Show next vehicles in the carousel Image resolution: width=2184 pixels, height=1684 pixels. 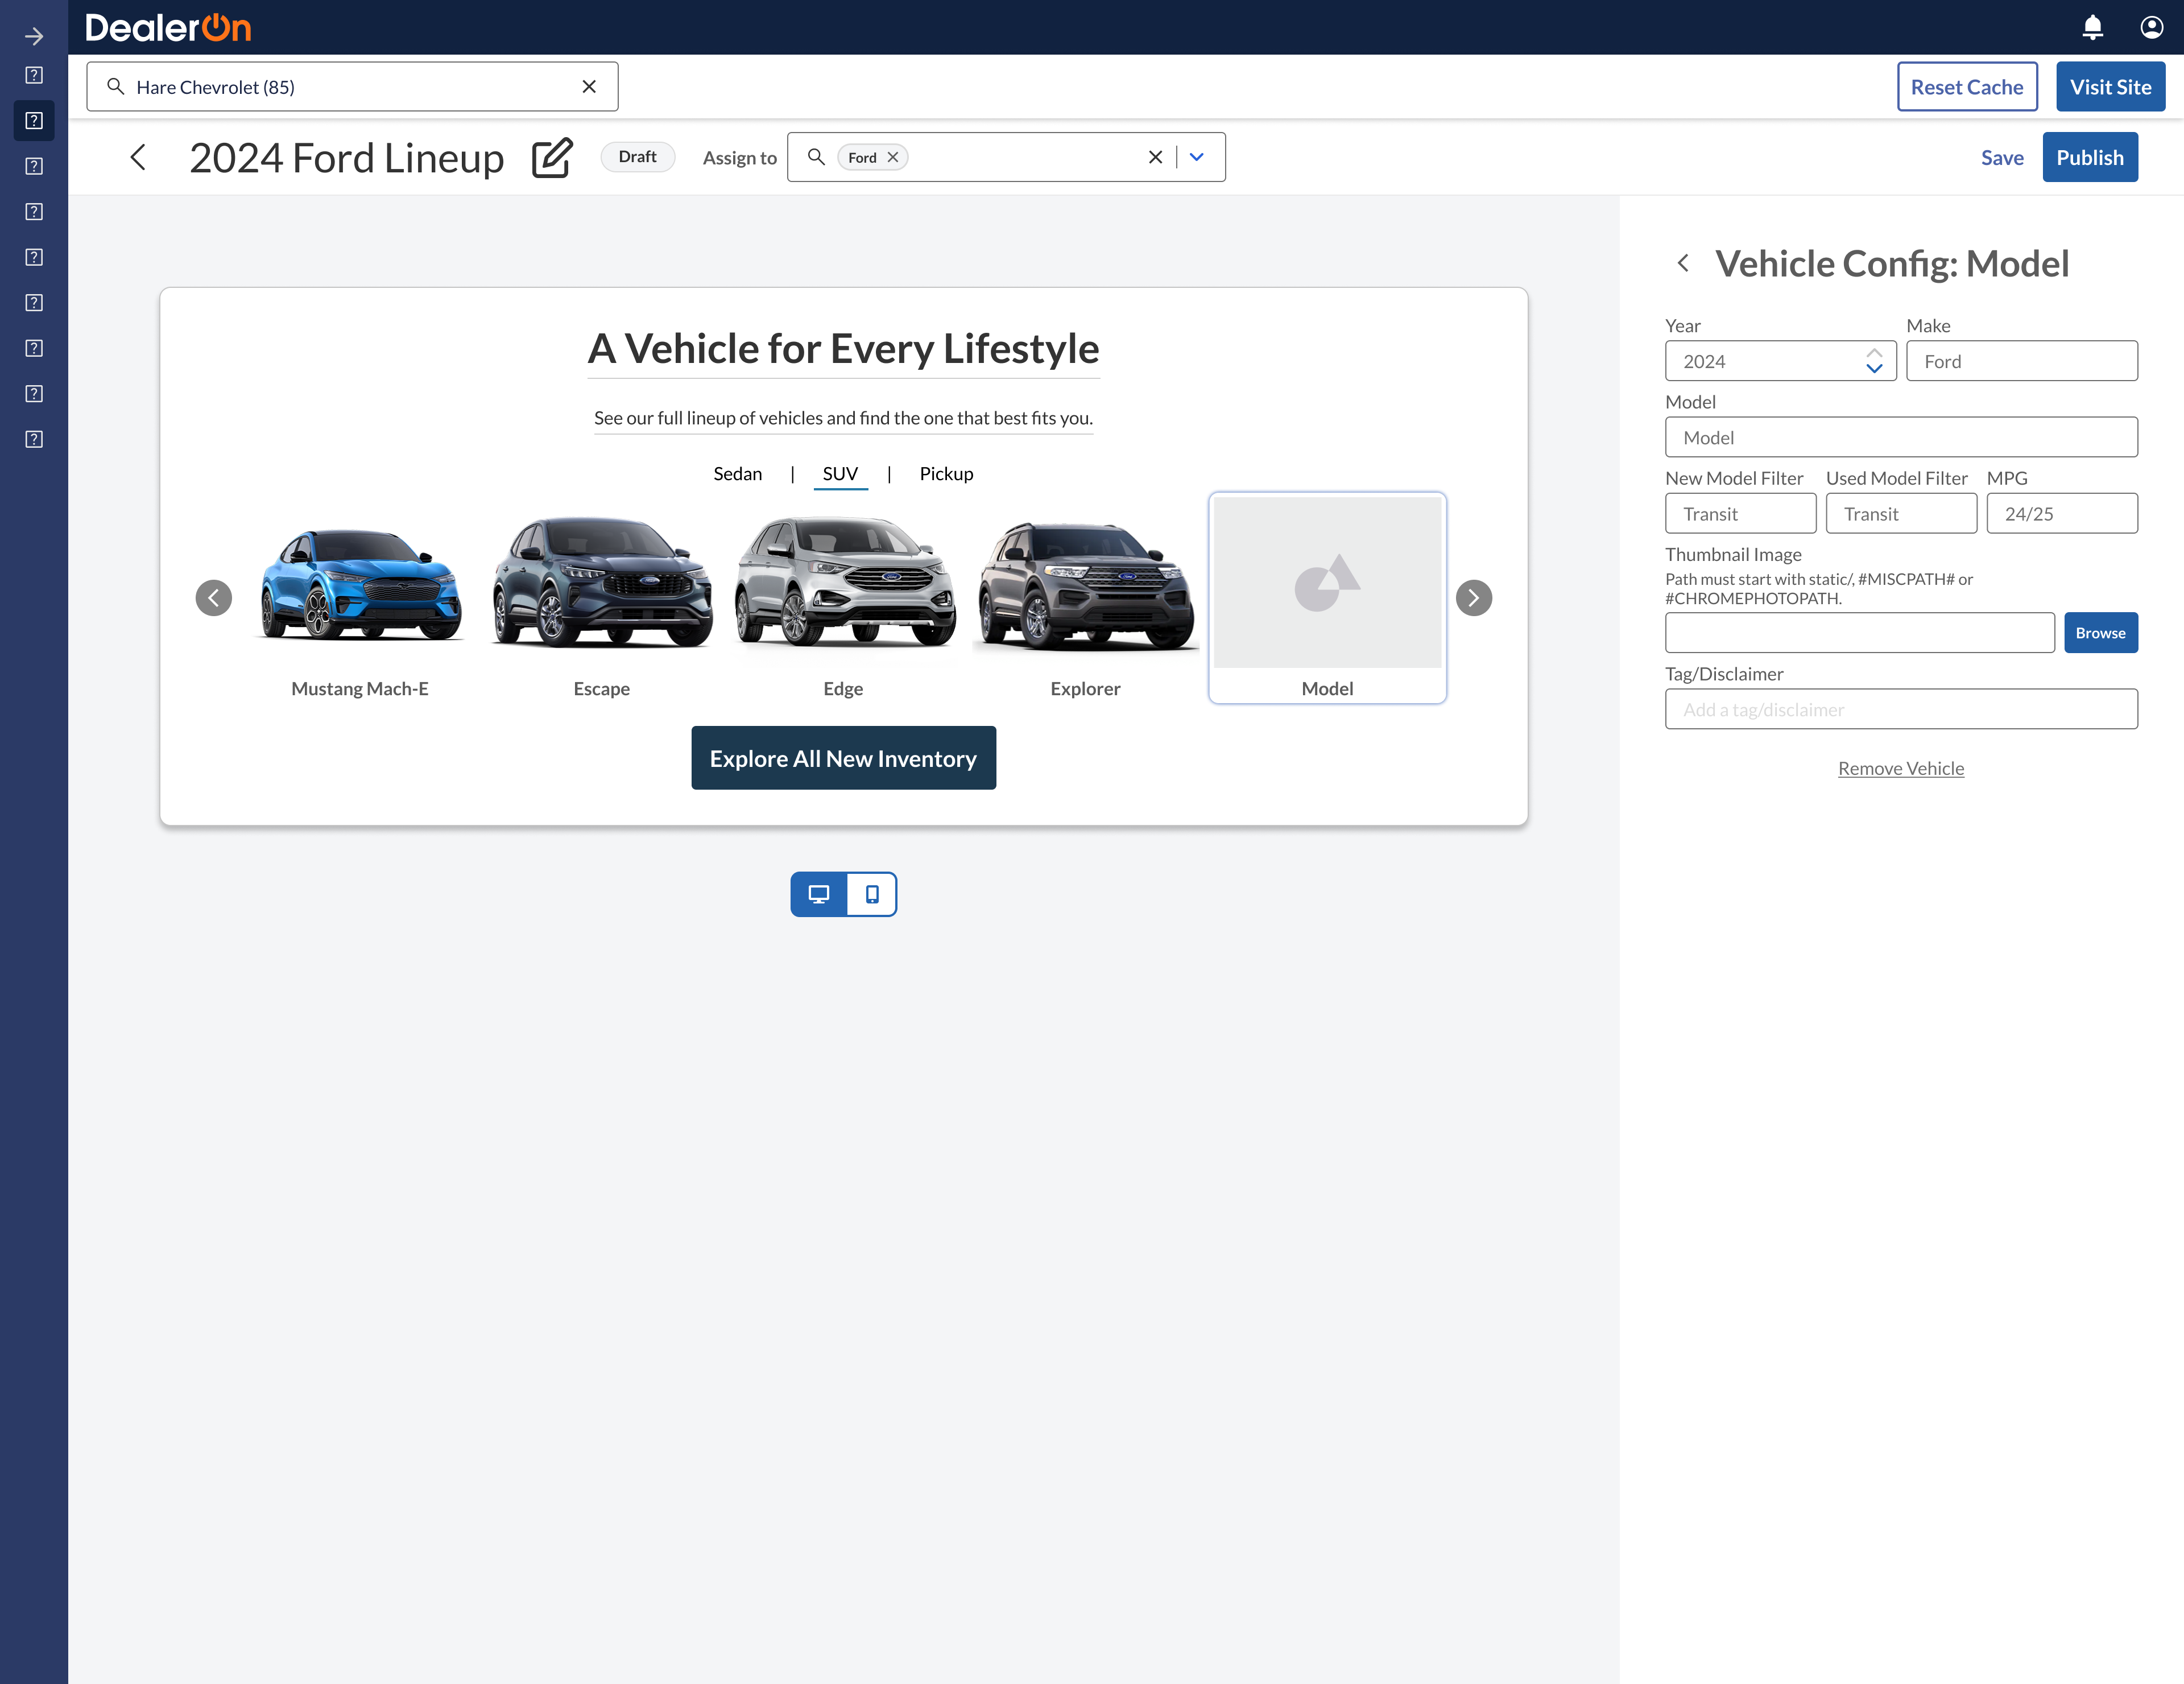1474,598
